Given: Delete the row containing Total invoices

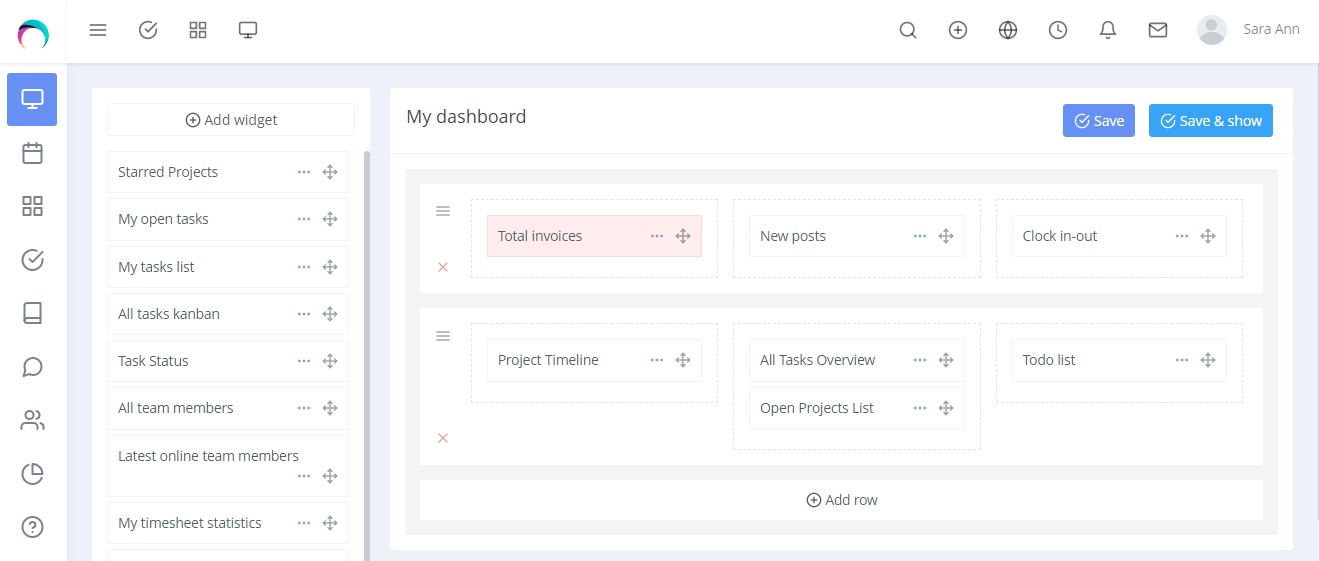Looking at the screenshot, I should click(x=443, y=267).
